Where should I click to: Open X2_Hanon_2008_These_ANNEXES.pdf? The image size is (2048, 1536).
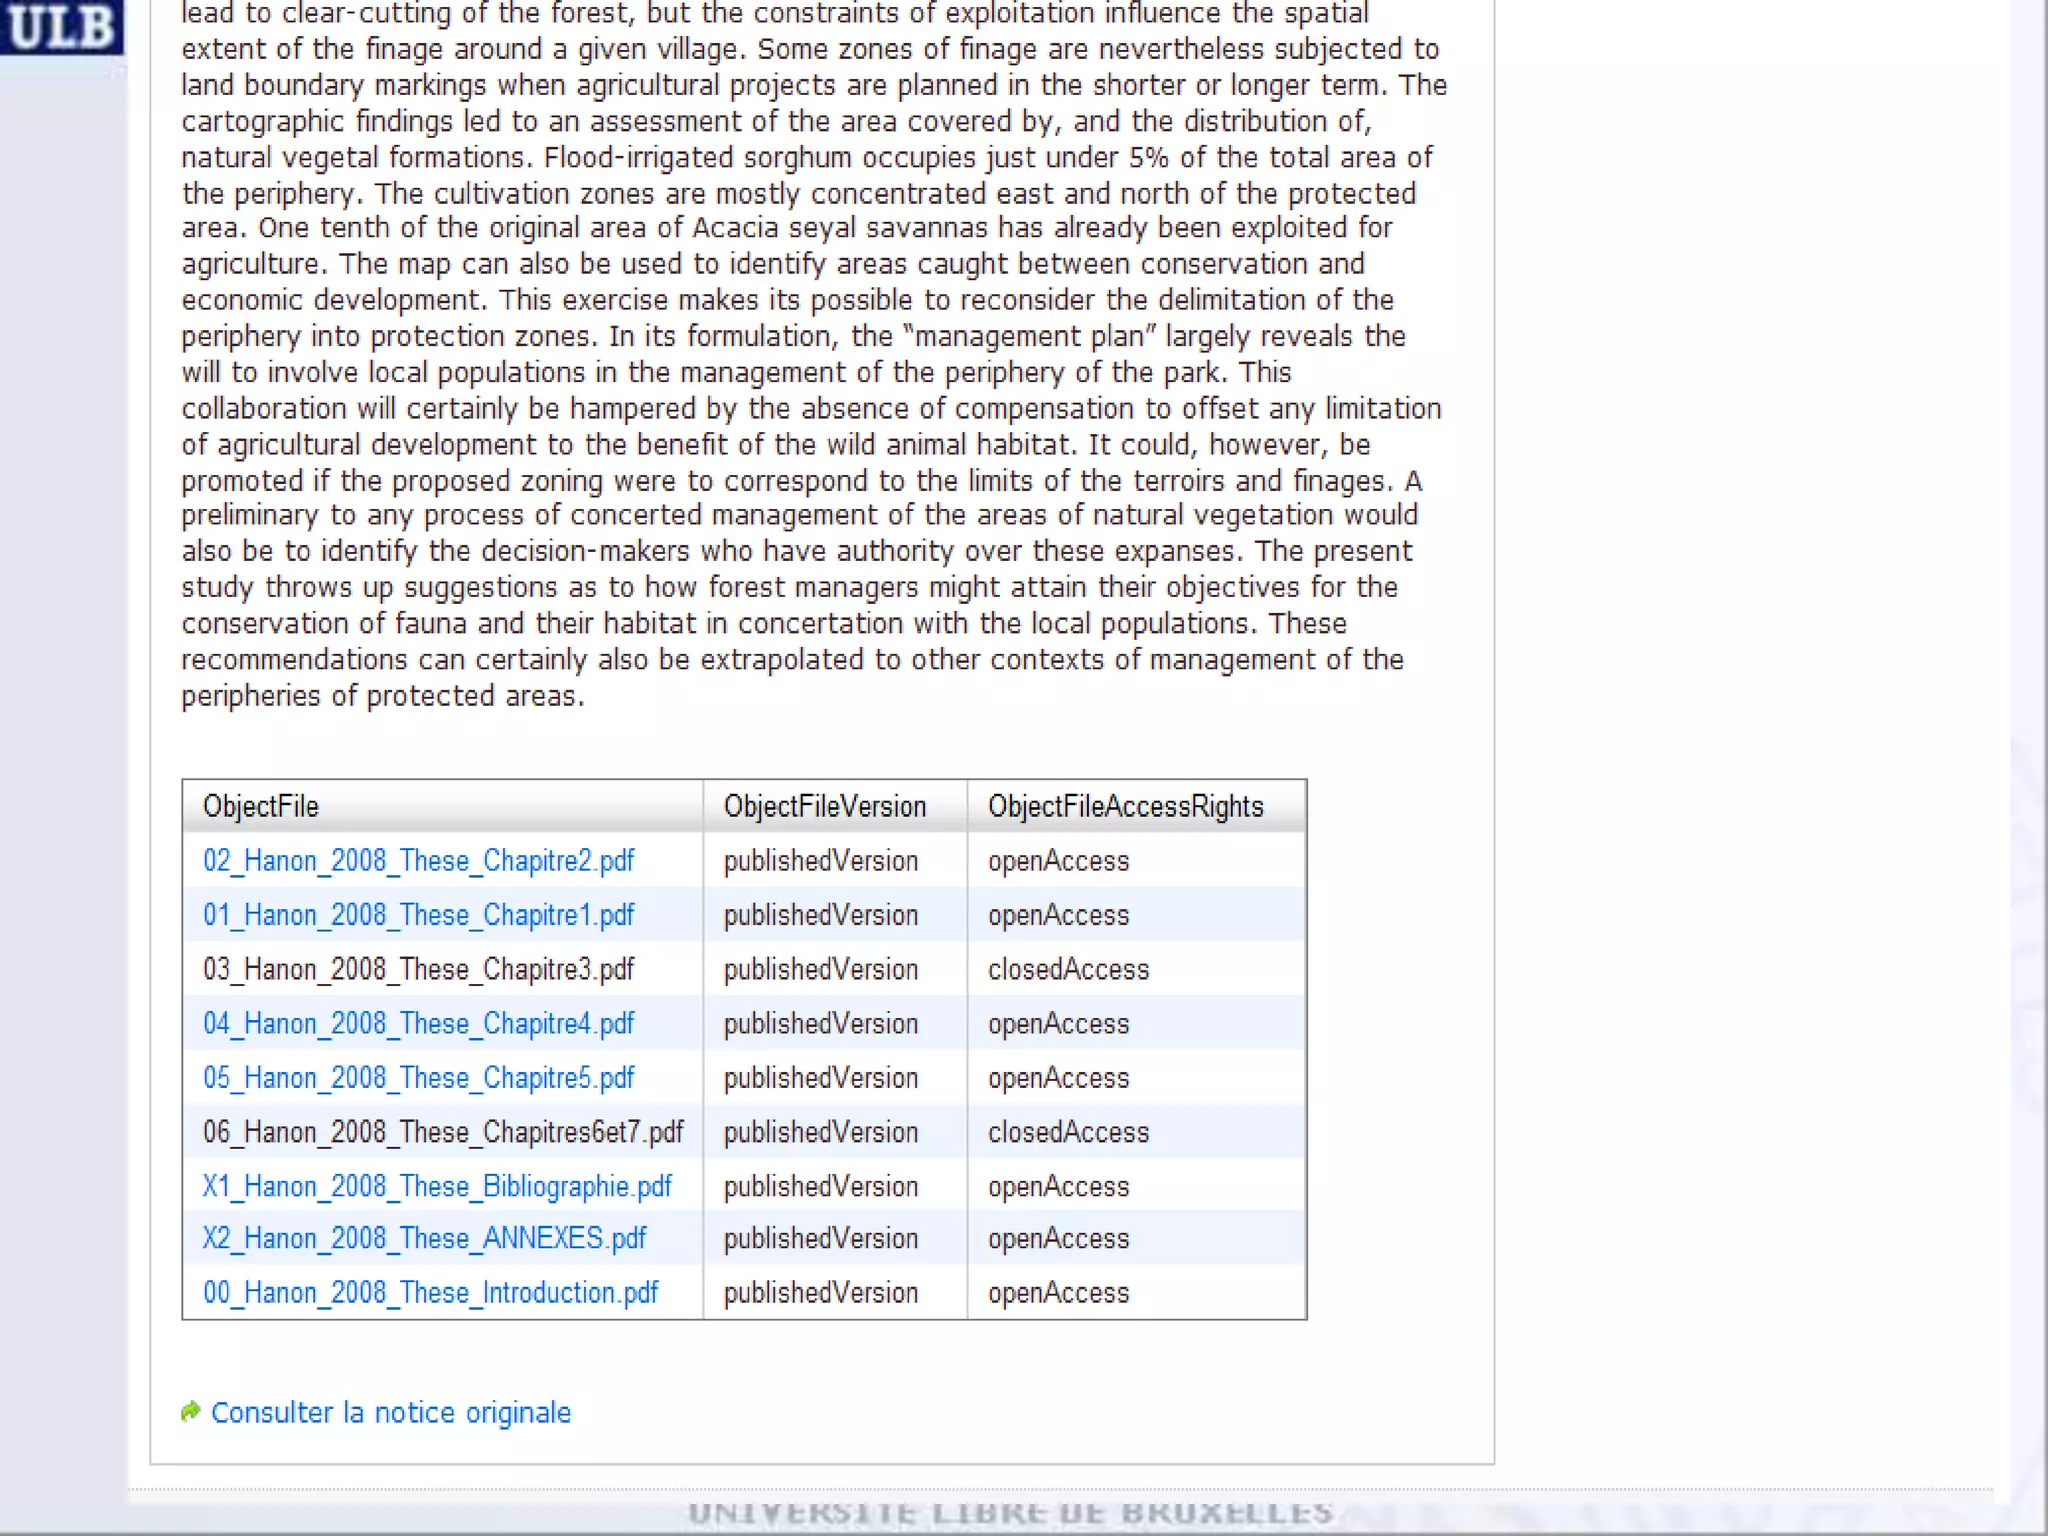point(424,1239)
